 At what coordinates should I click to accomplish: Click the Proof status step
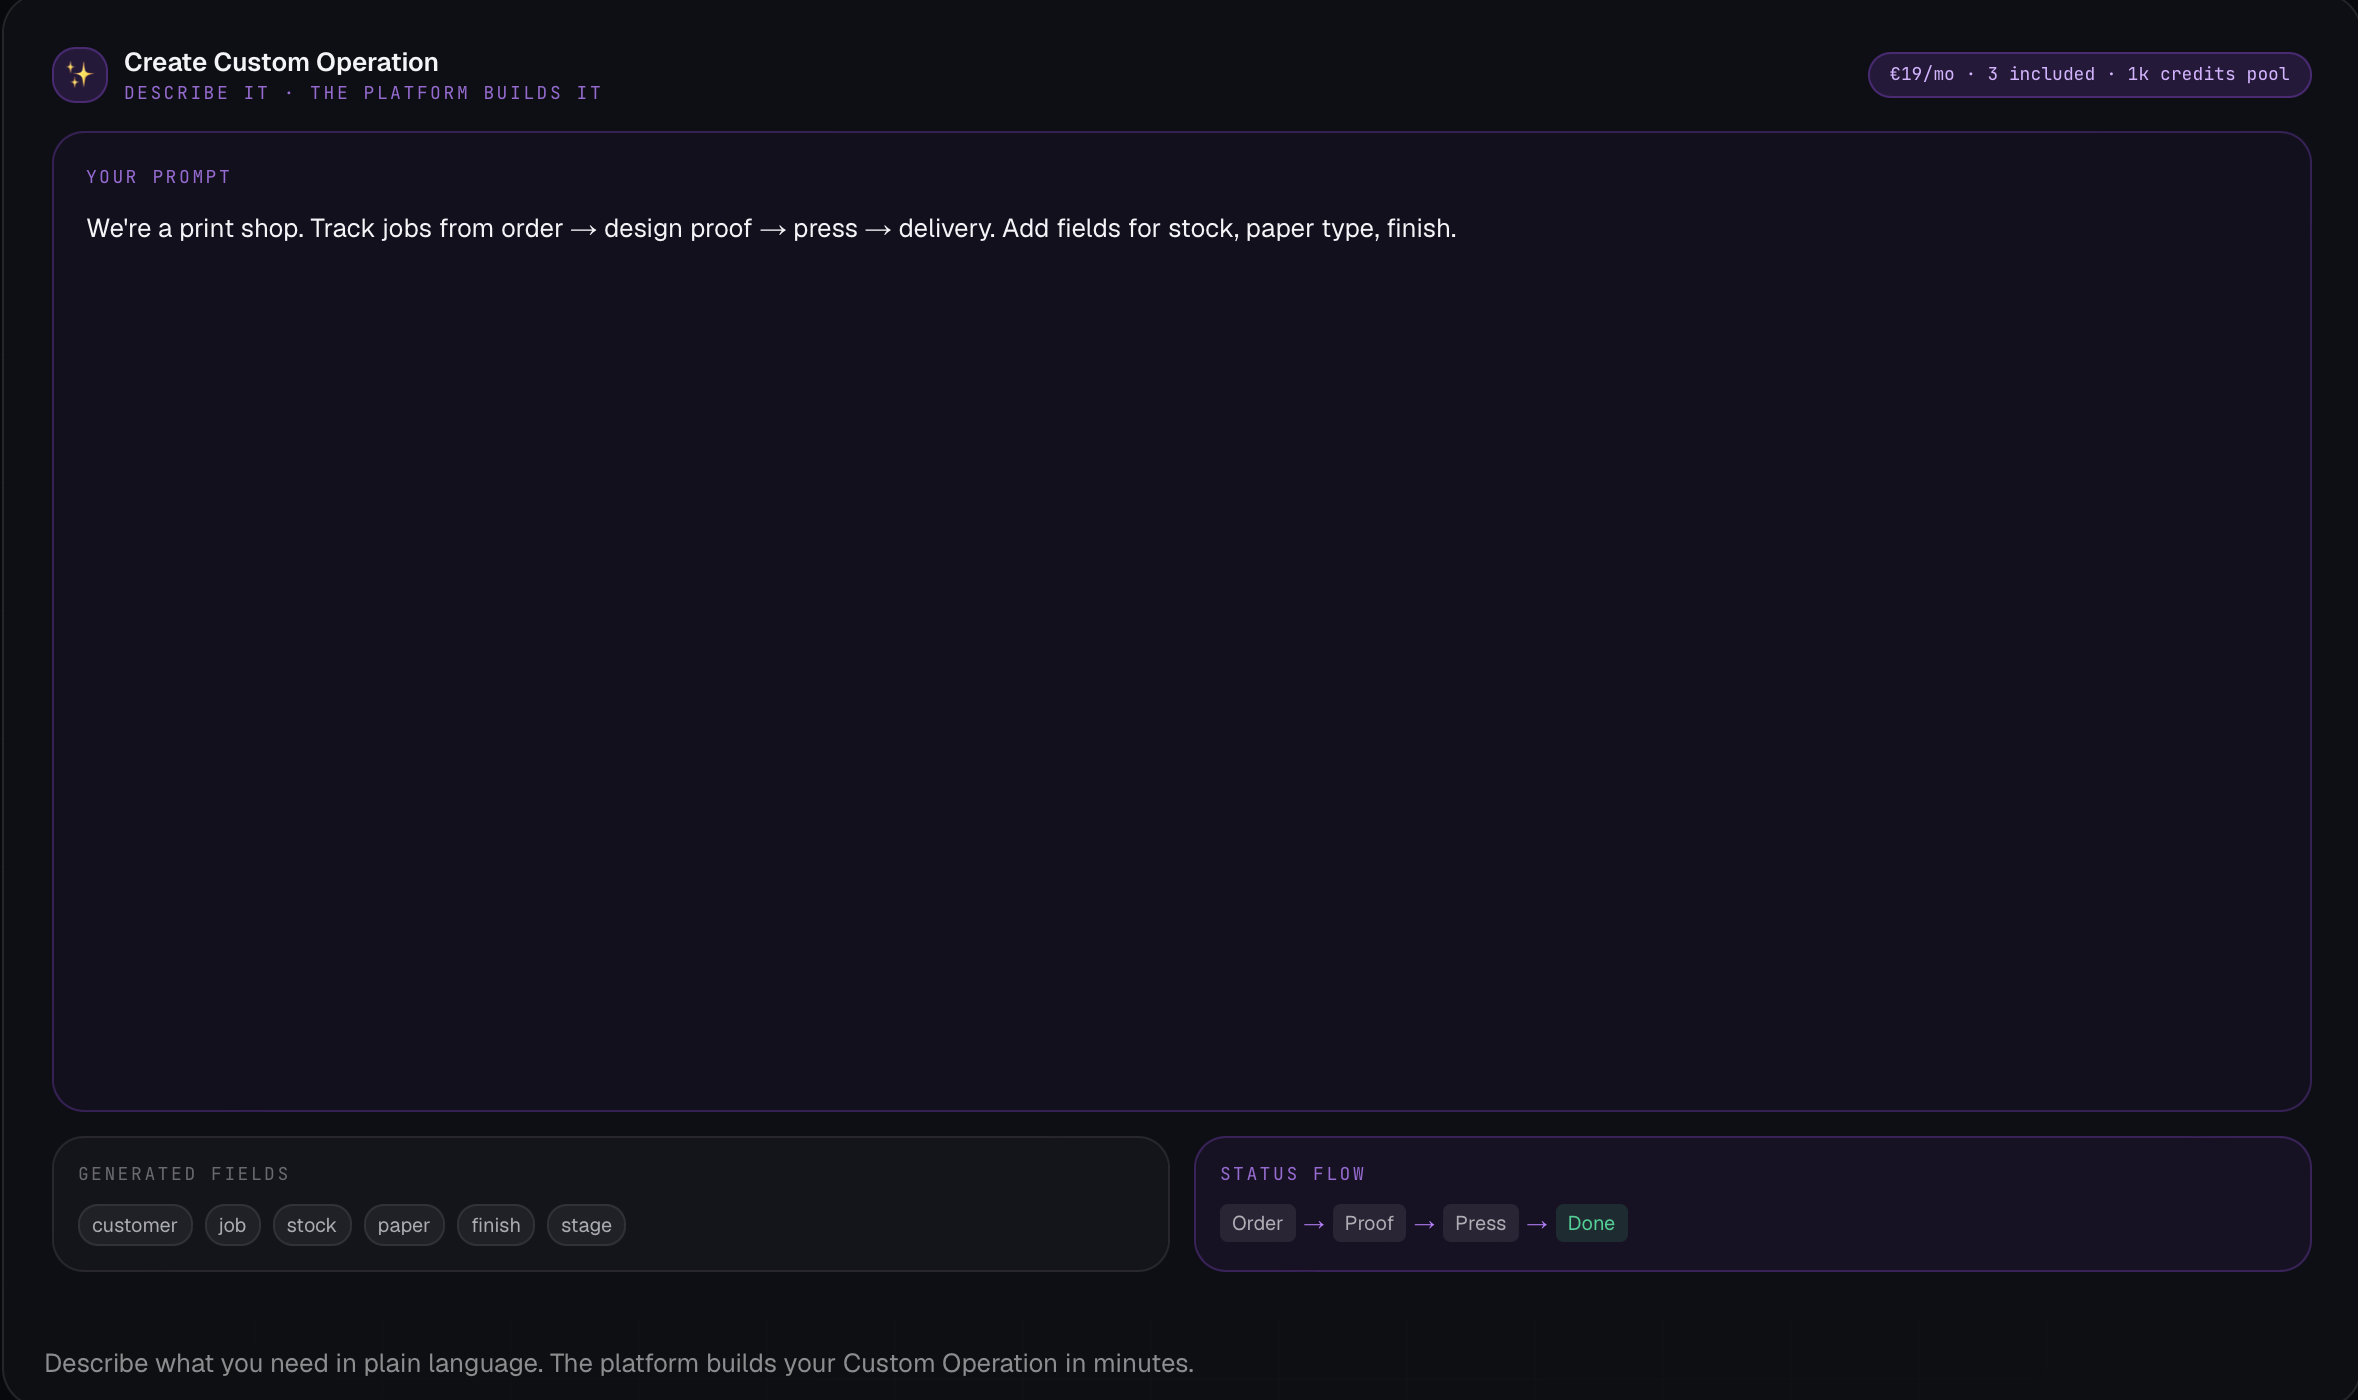[1369, 1223]
